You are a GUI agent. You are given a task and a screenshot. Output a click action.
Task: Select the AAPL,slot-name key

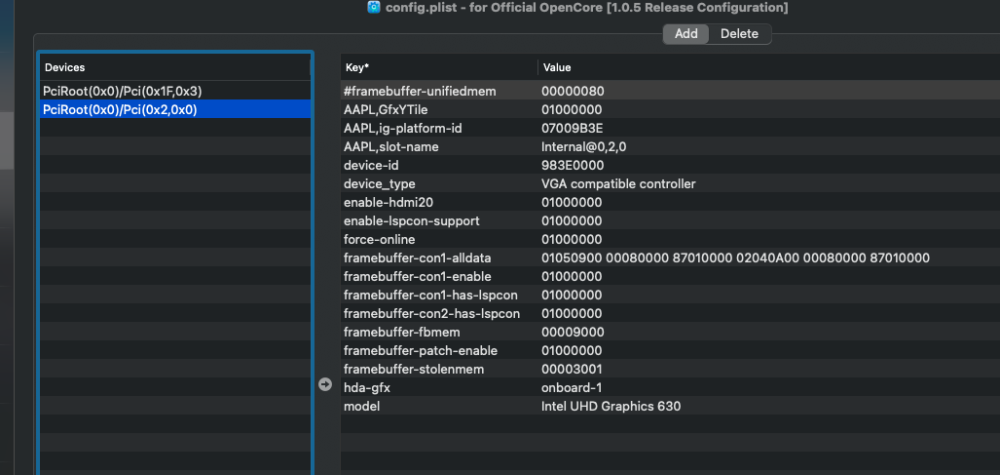coord(391,147)
